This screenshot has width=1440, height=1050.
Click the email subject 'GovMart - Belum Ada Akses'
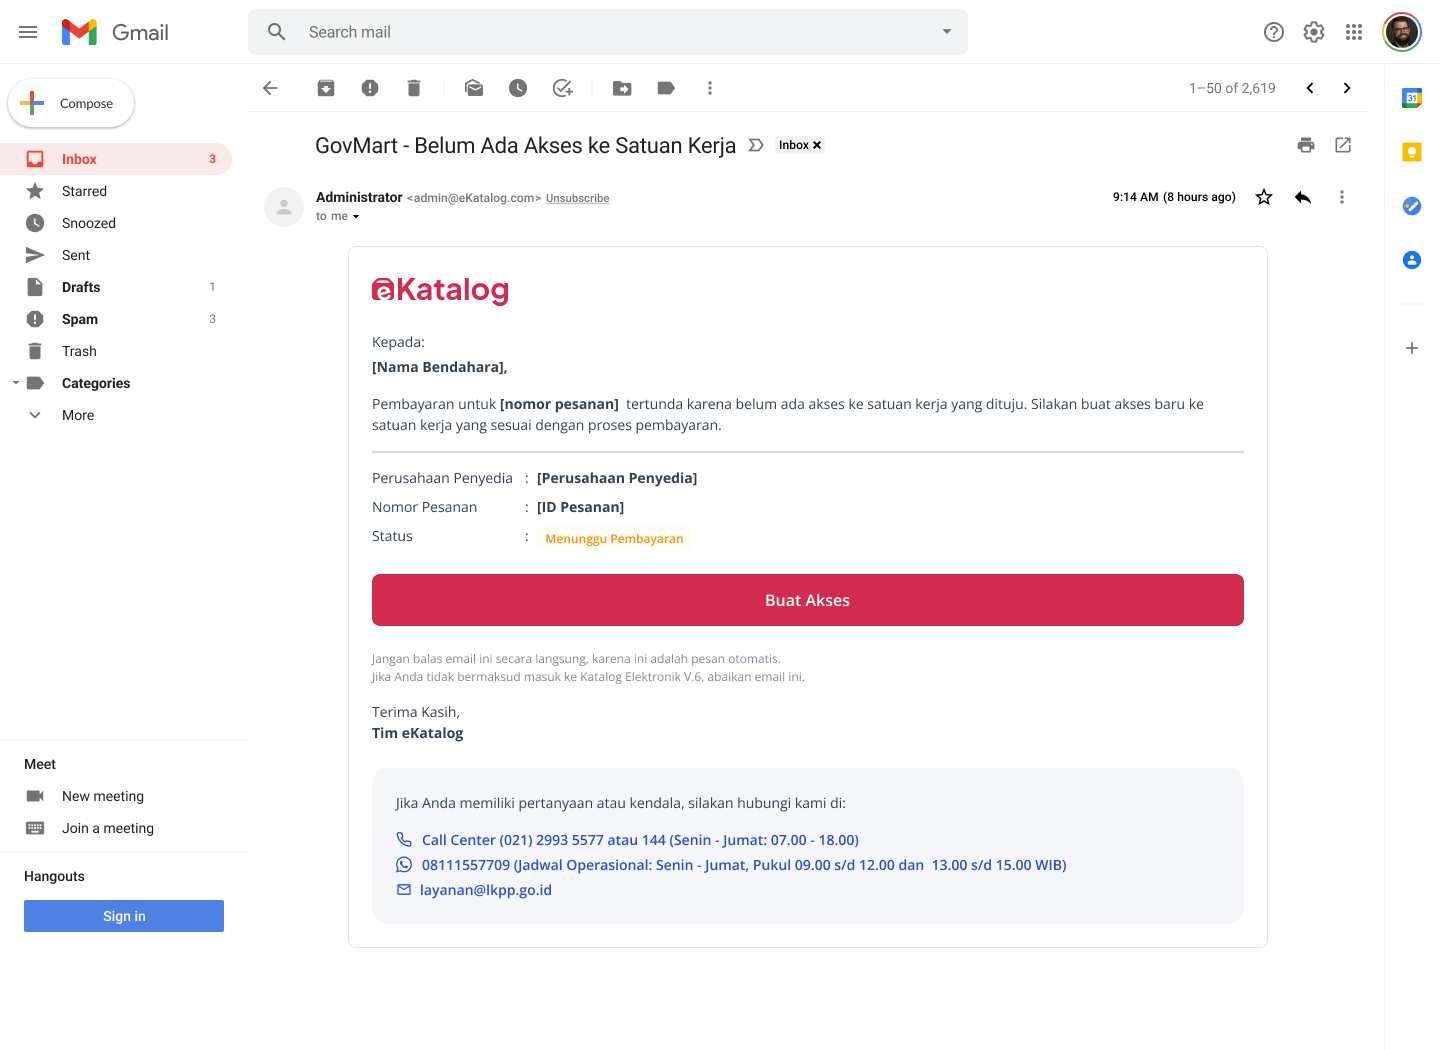(525, 145)
